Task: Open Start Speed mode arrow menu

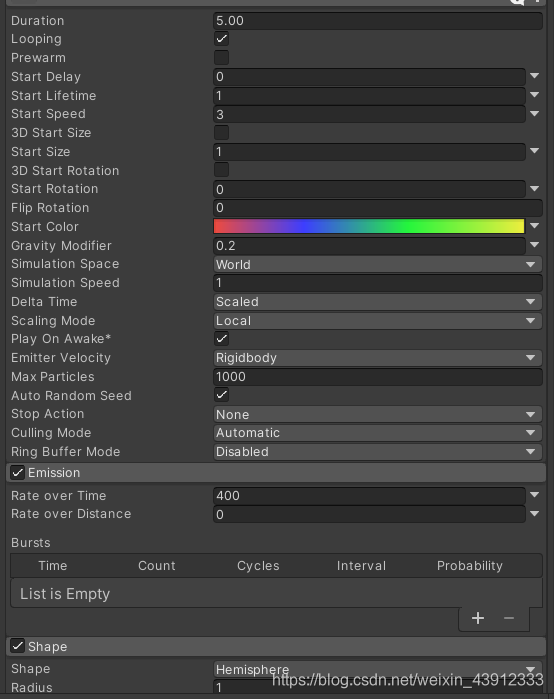Action: coord(534,114)
